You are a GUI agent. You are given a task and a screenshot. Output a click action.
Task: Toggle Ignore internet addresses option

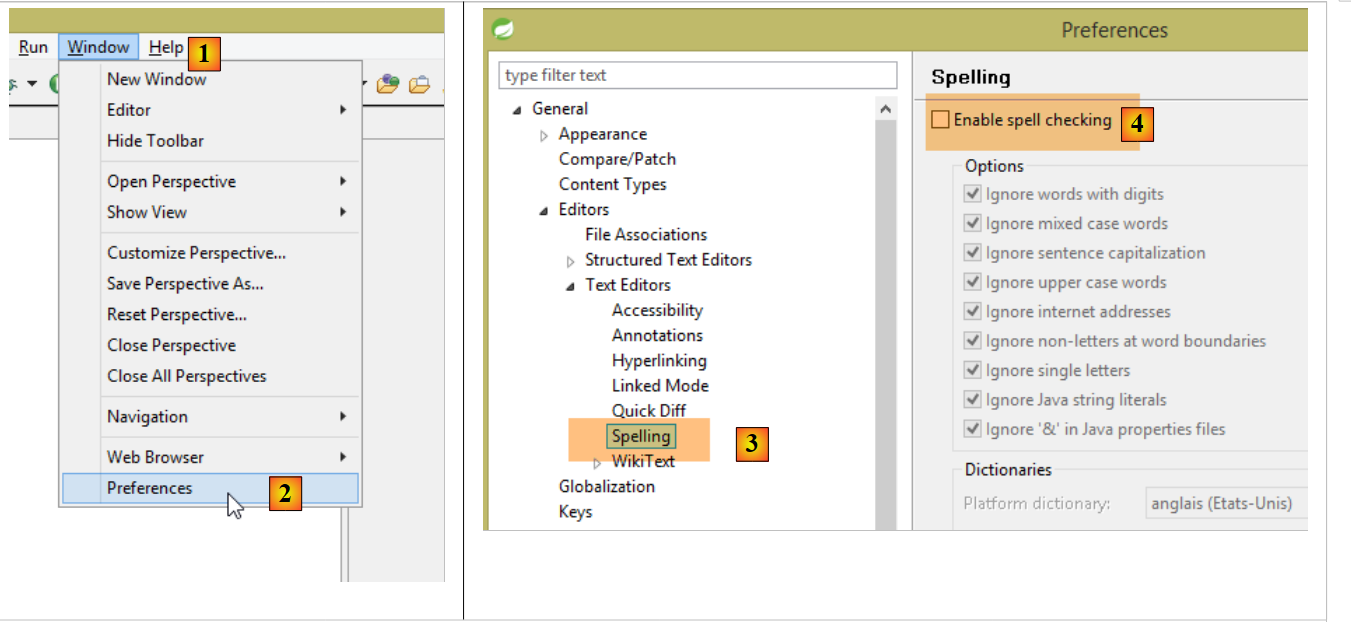(972, 312)
